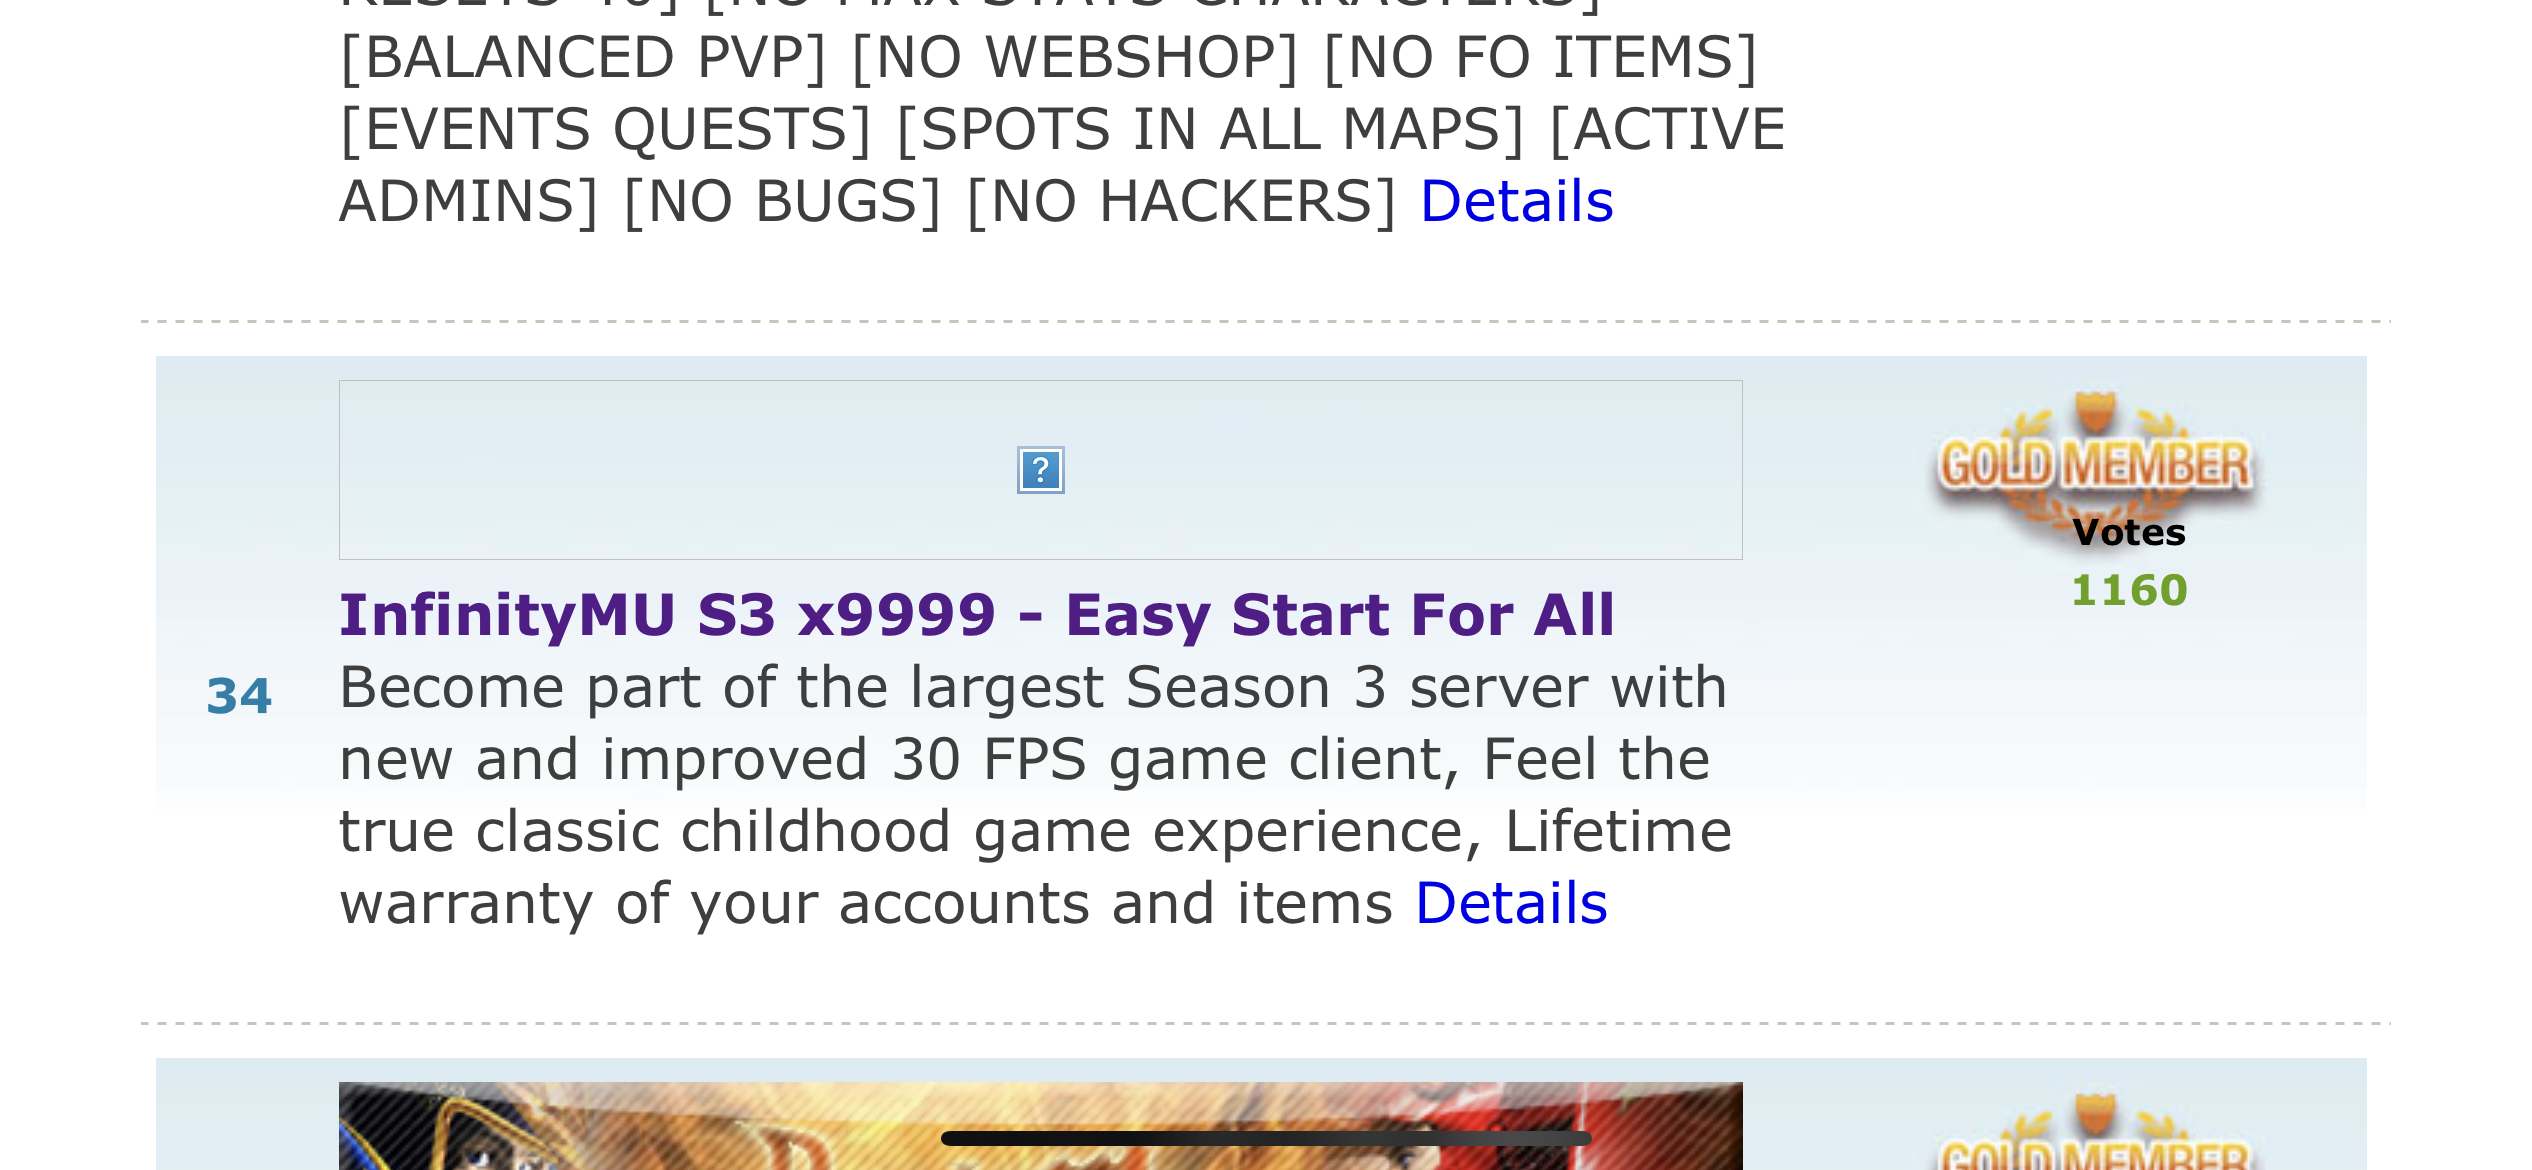Screen dimensions: 2532x1170
Task: Click the dashed divider below the InfinityMU listing
Action: pos(1266,1023)
